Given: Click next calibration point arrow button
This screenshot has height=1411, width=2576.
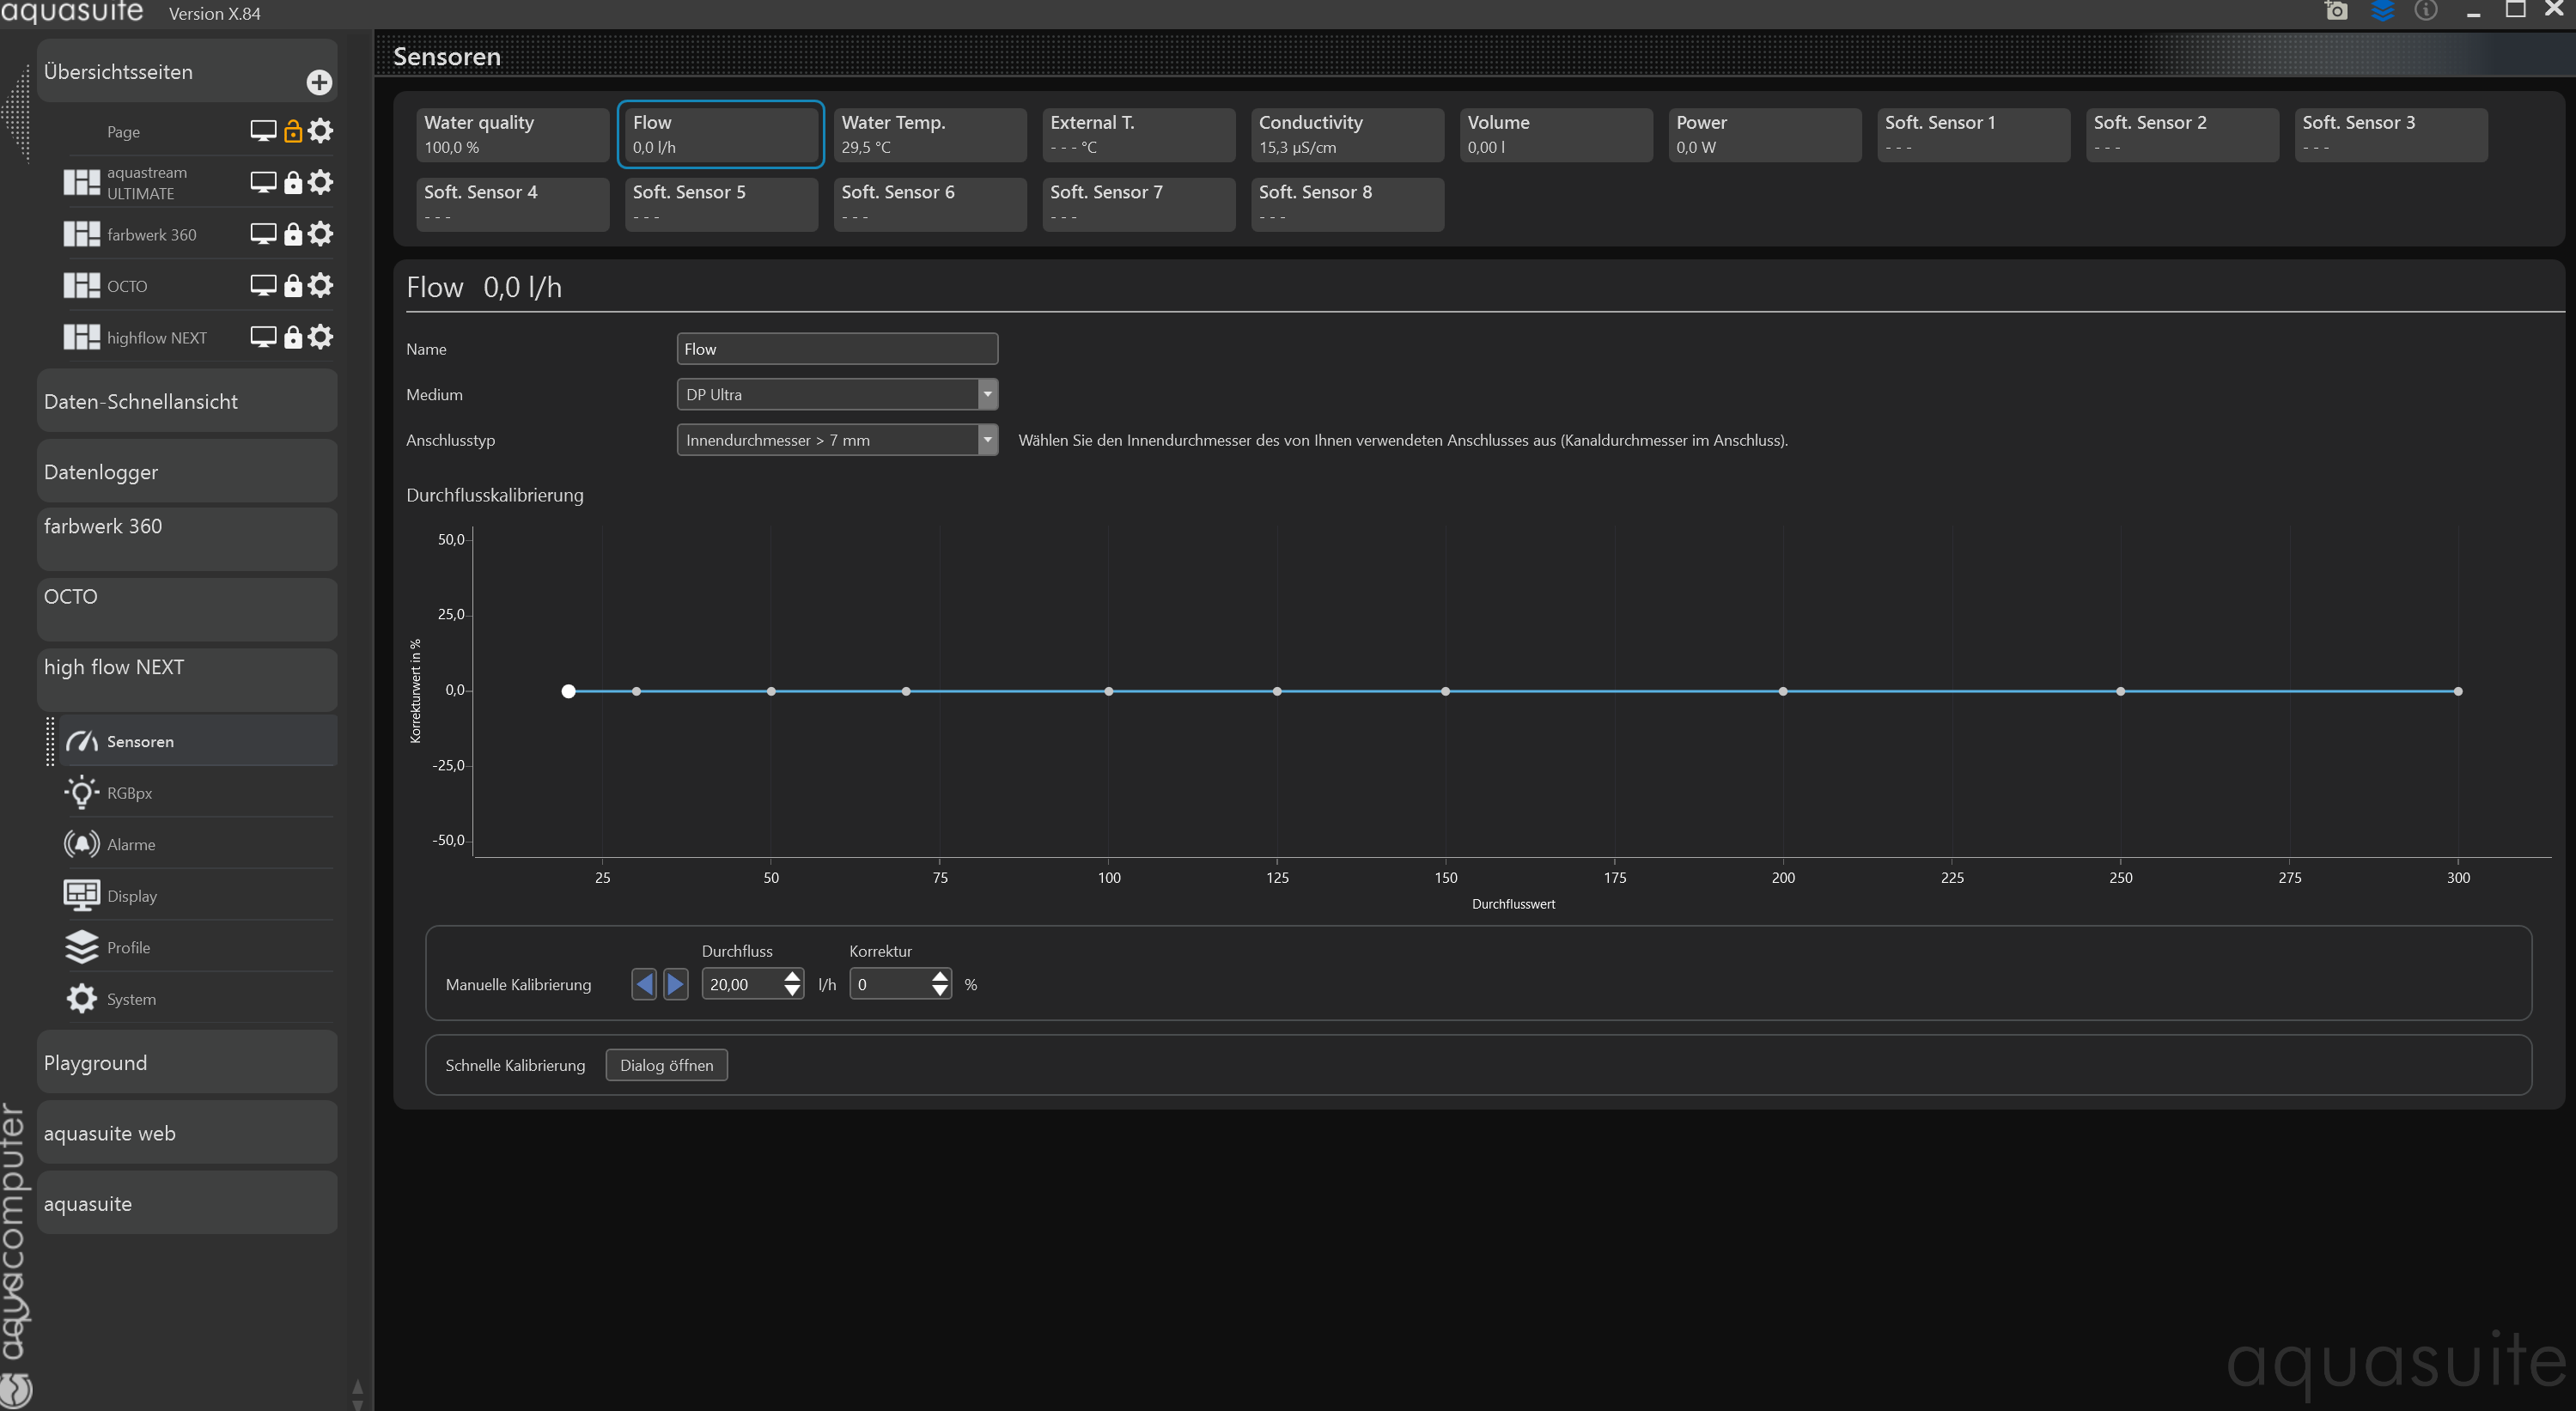Looking at the screenshot, I should pos(676,984).
